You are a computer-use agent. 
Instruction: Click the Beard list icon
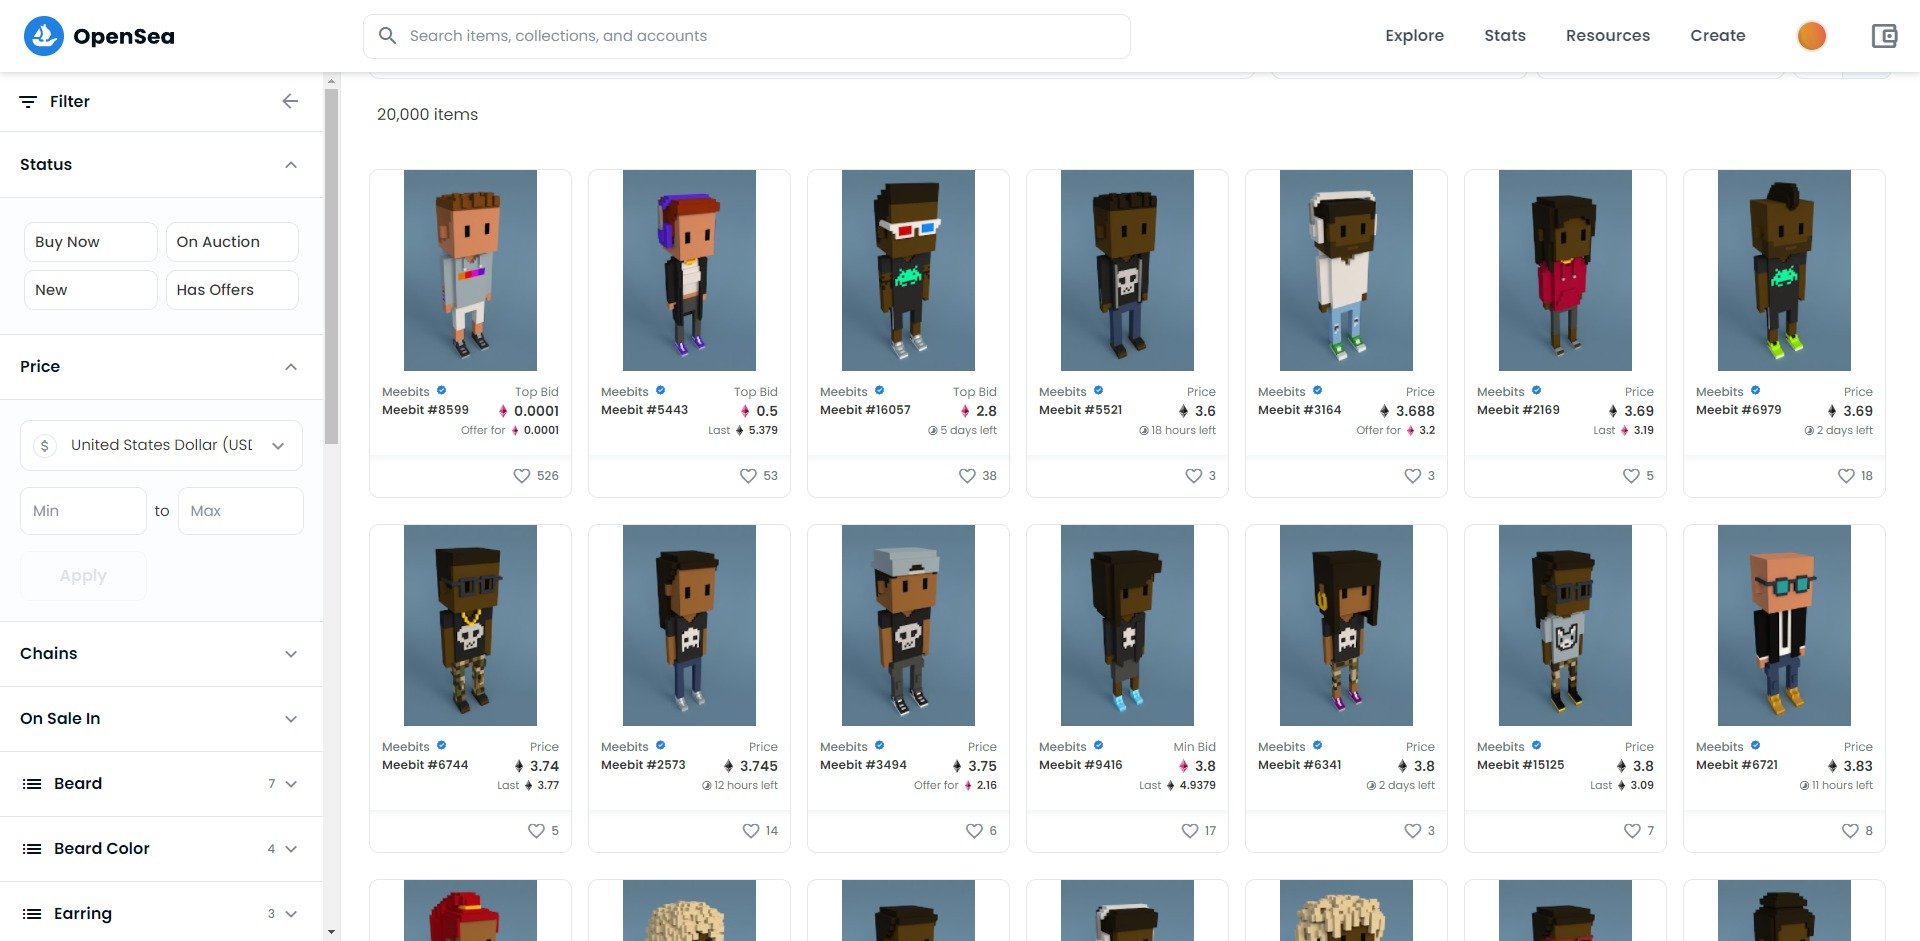[32, 784]
